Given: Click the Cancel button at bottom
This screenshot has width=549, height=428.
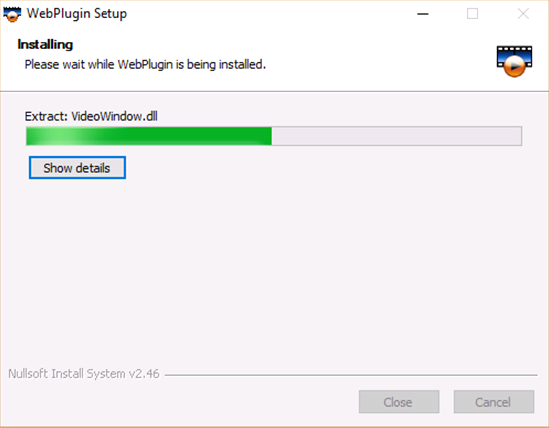Looking at the screenshot, I should tap(494, 402).
